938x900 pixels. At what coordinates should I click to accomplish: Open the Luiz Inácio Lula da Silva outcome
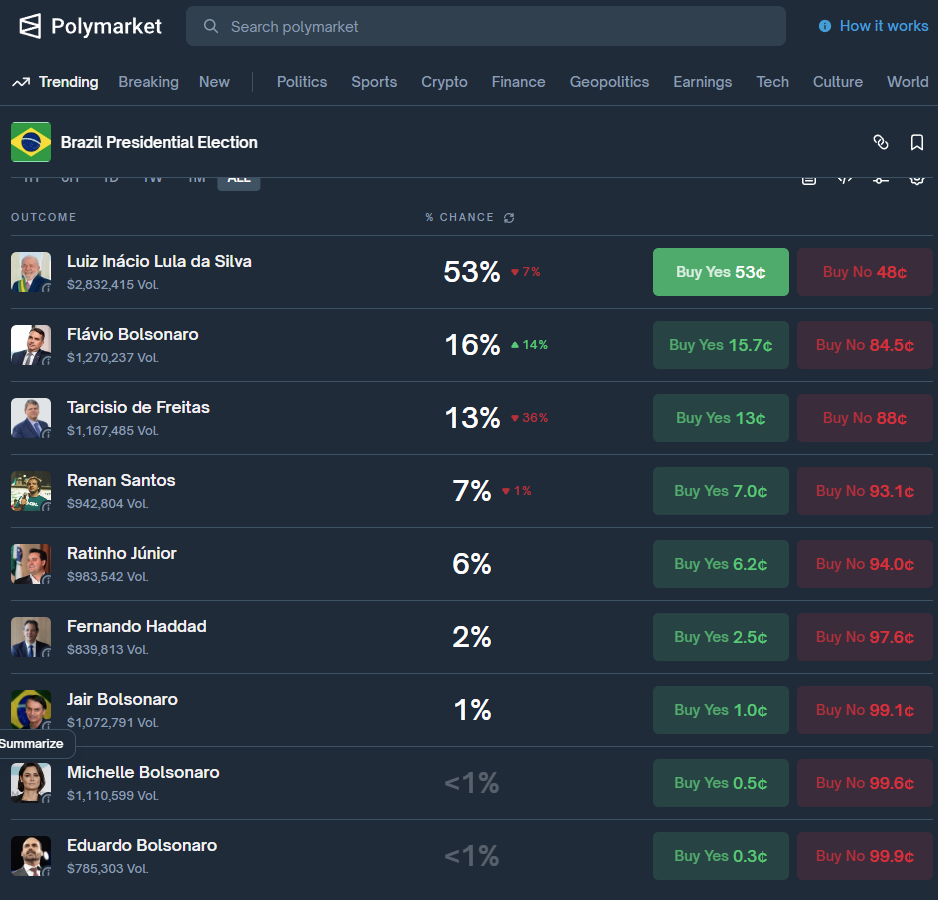[159, 262]
